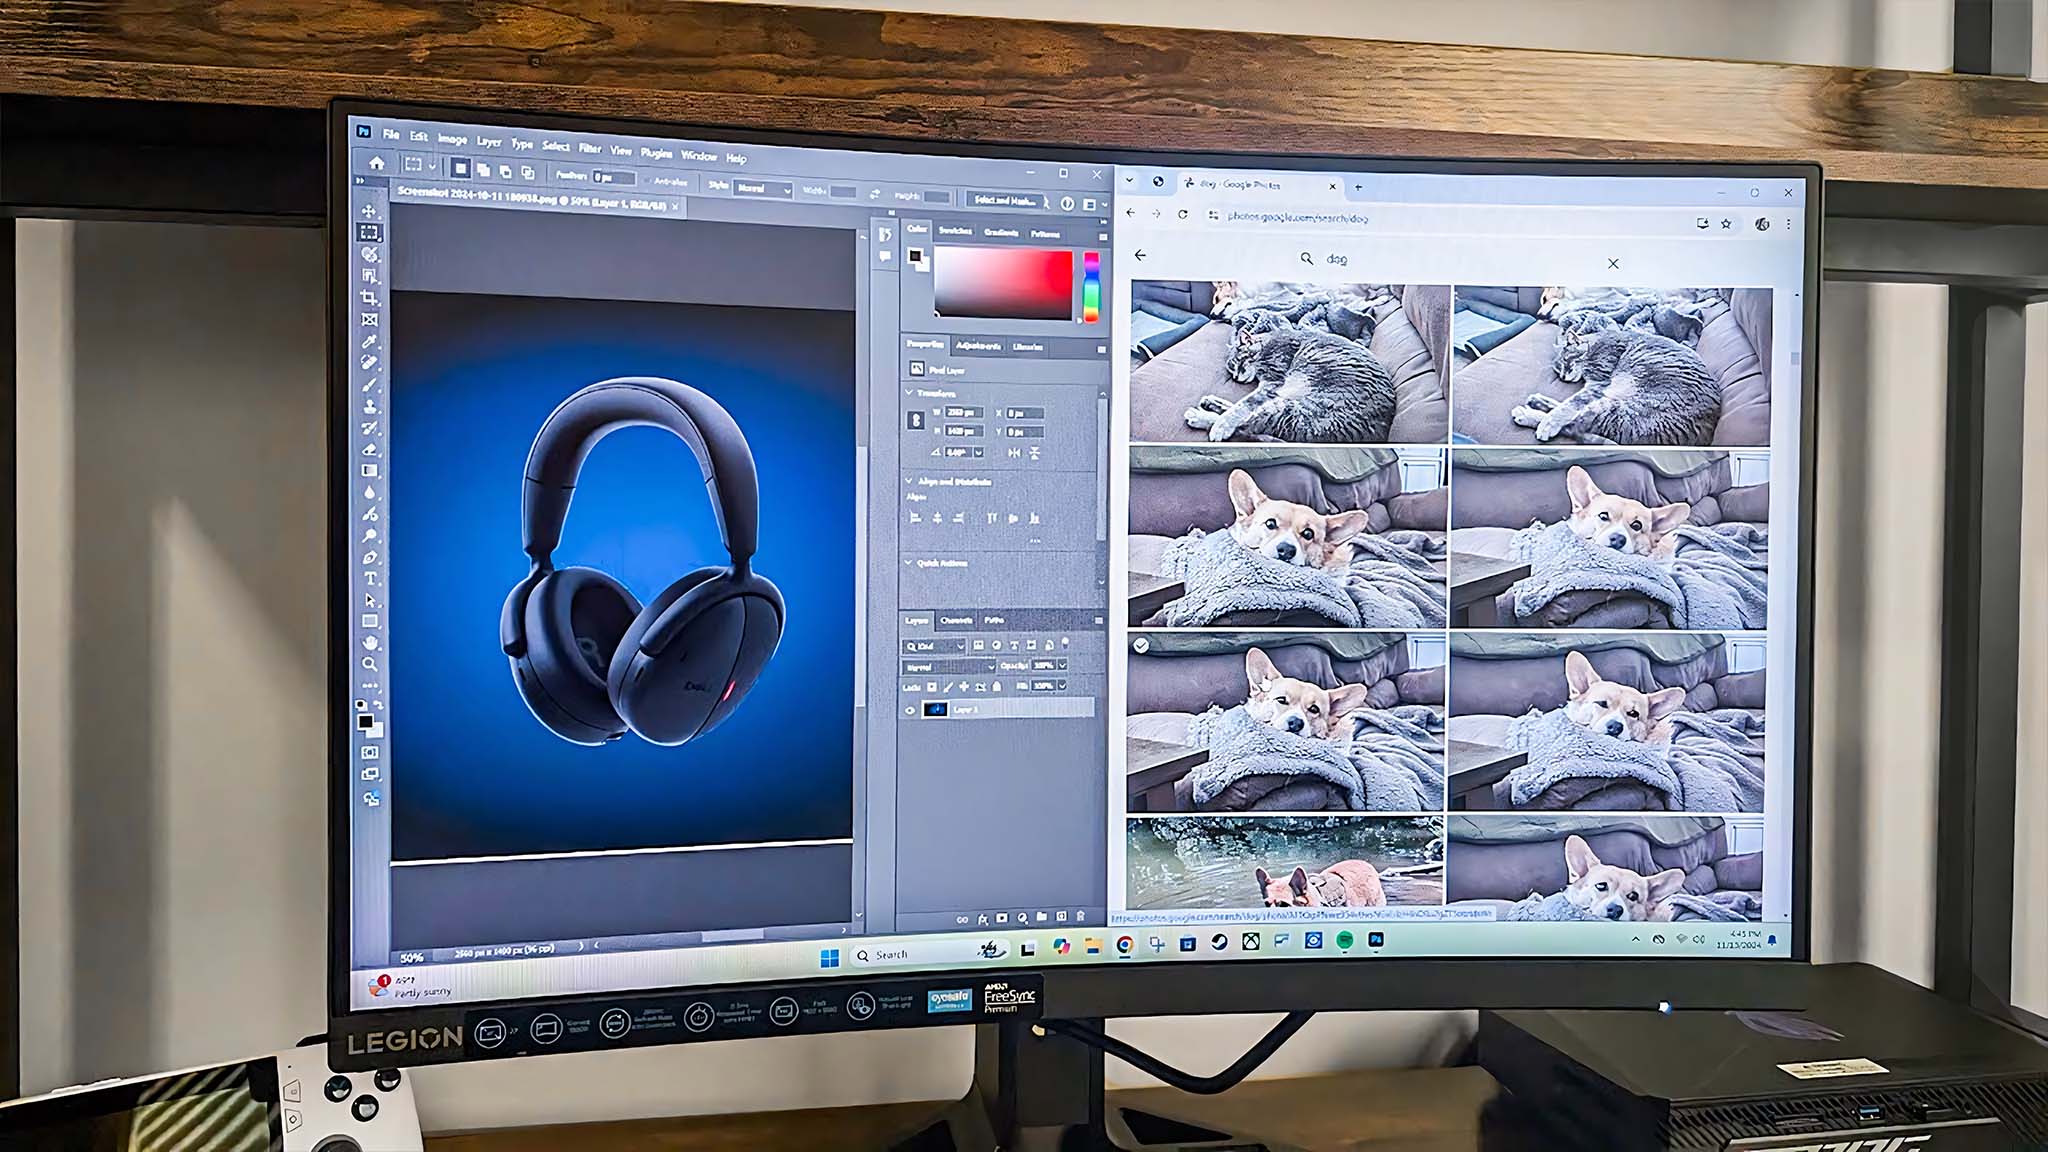This screenshot has width=2048, height=1152.
Task: Open the Image menu
Action: (452, 139)
